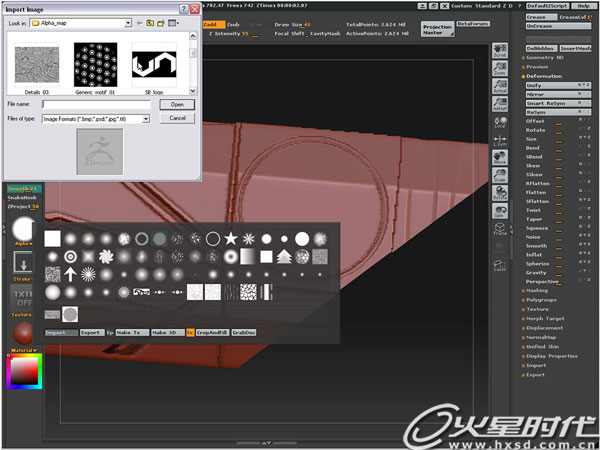This screenshot has width=600, height=450.
Task: Pick the cracked stone pattern alpha
Action: tap(248, 292)
